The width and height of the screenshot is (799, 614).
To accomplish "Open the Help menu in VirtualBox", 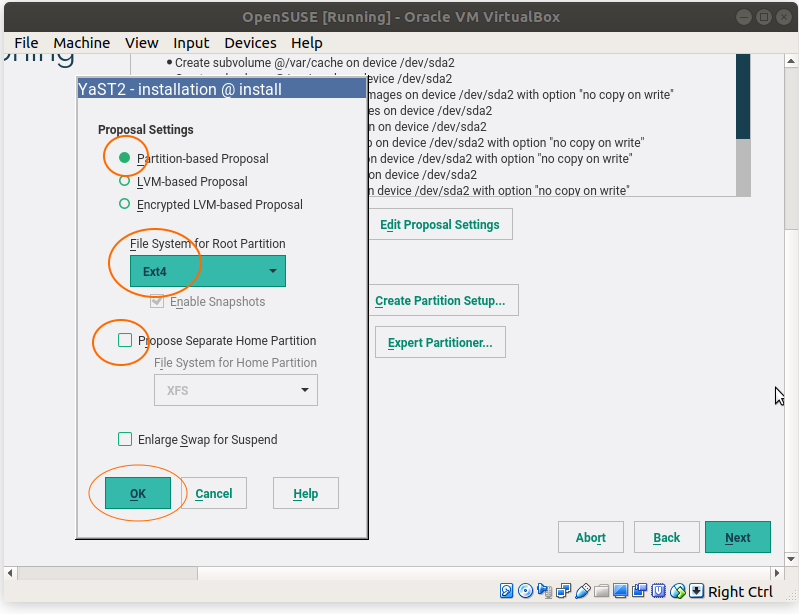I will (307, 43).
